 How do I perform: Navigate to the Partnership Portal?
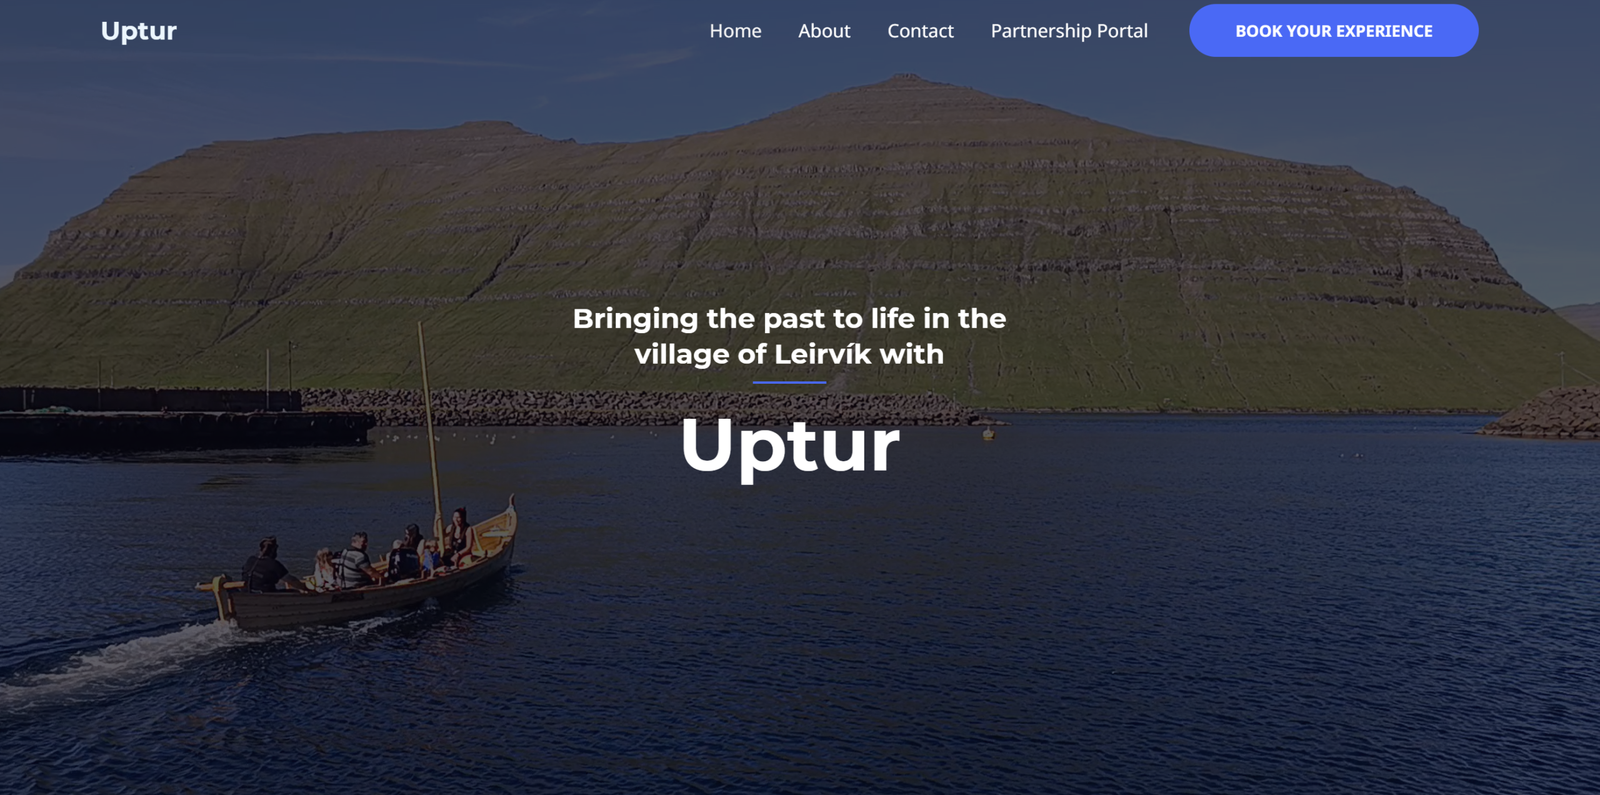(1069, 31)
